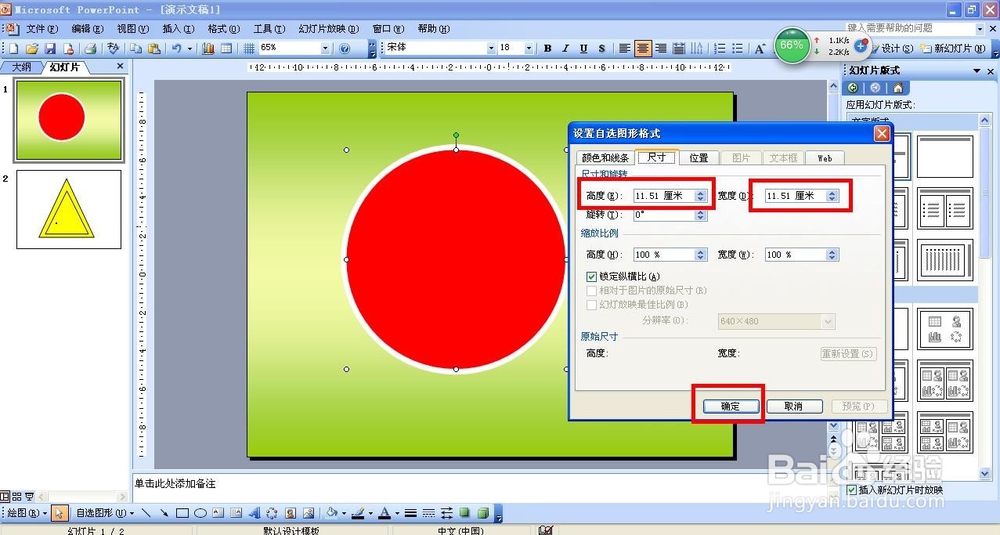This screenshot has width=1000, height=535.
Task: Select the Oval drawing tool
Action: coord(200,513)
